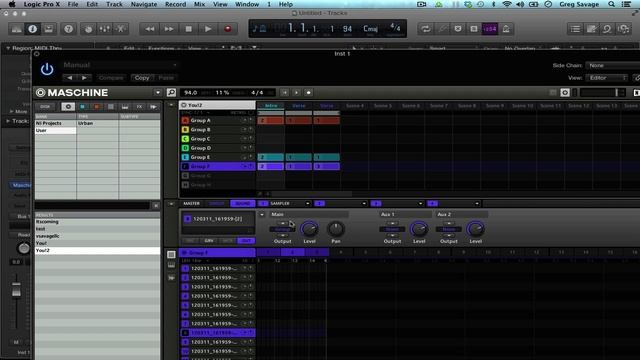Open the Logic Pro library panel icon
The width and height of the screenshot is (640, 360).
tap(16, 29)
